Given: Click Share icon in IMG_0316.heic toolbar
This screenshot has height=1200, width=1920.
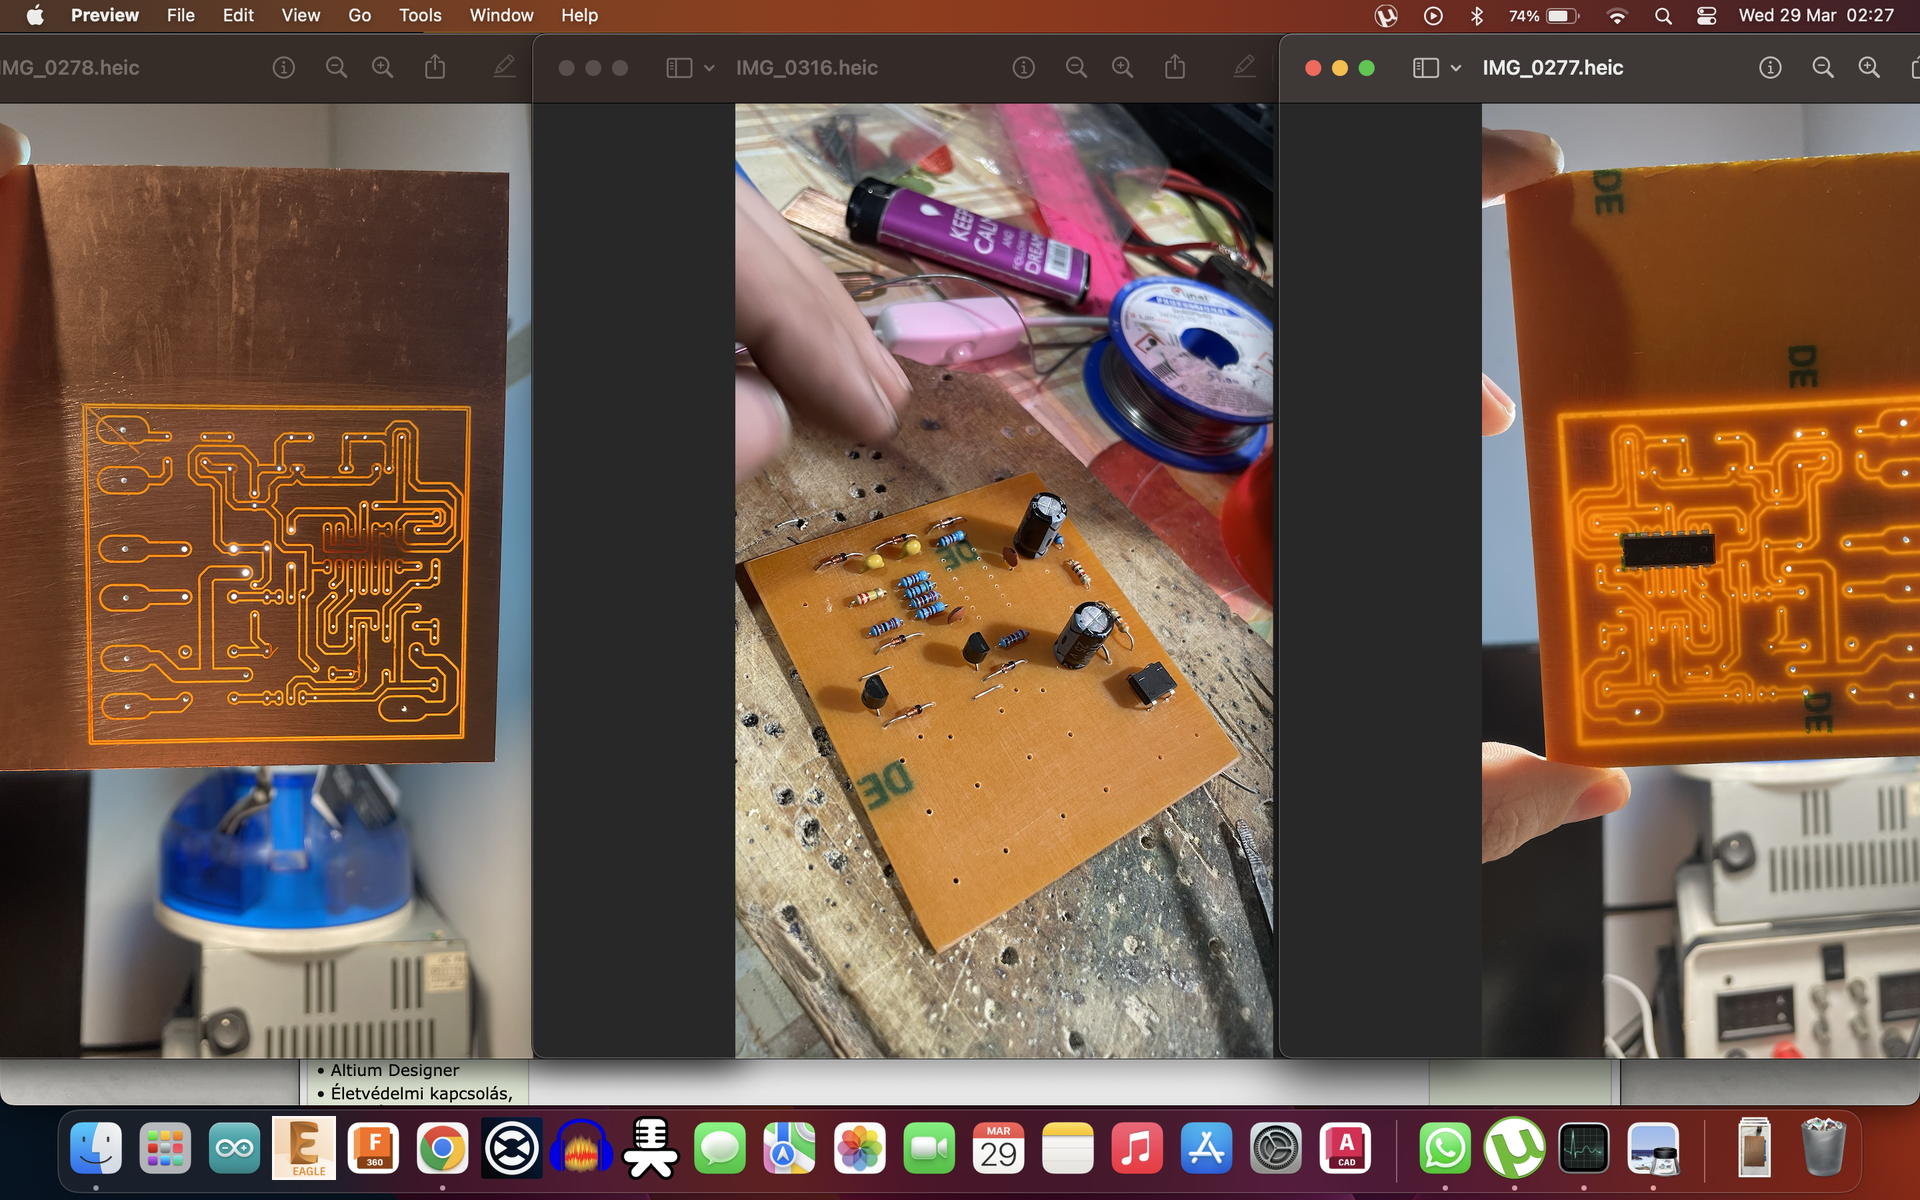Looking at the screenshot, I should pyautogui.click(x=1175, y=68).
